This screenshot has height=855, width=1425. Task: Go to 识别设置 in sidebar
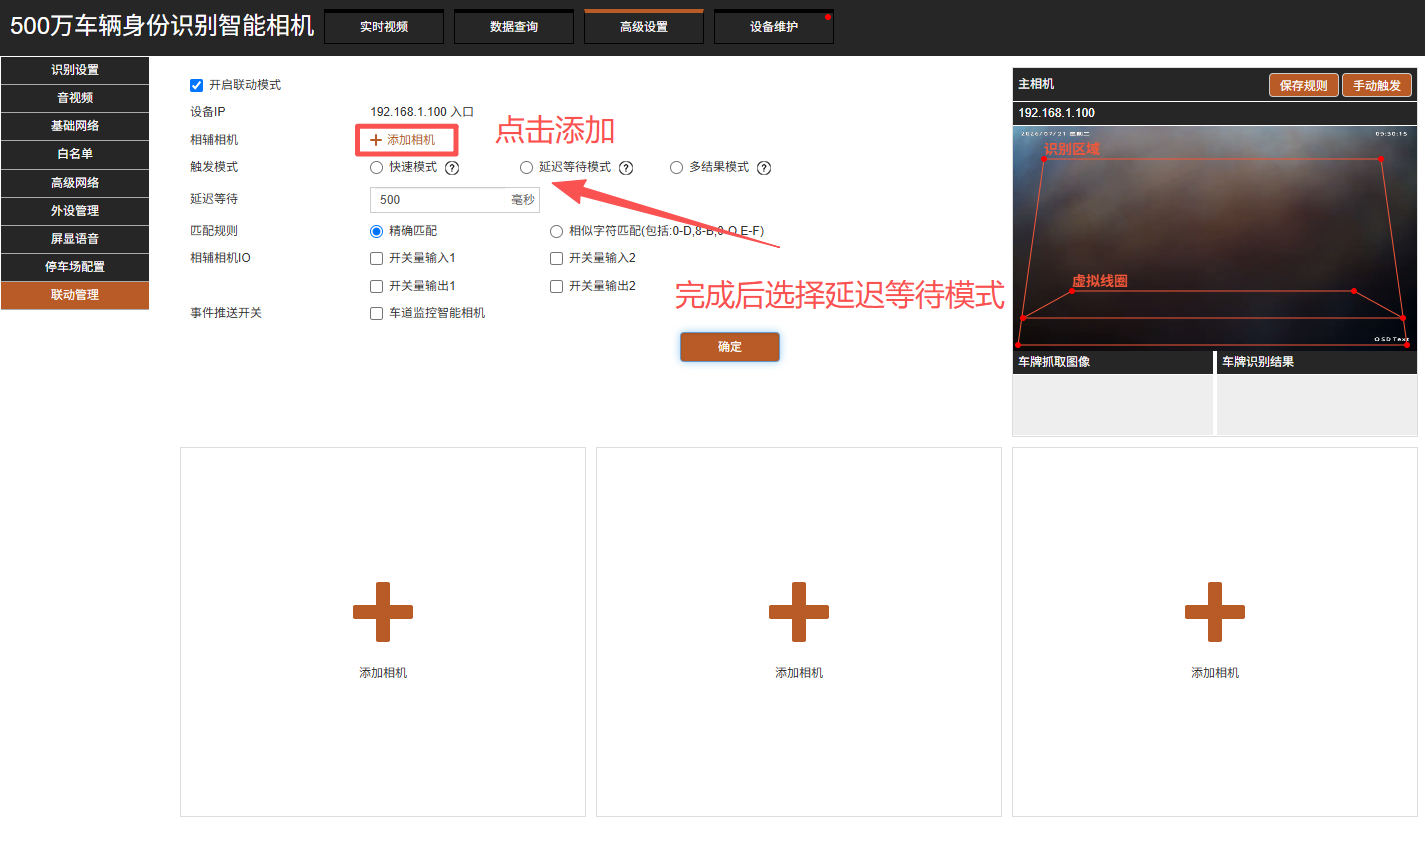coord(75,70)
